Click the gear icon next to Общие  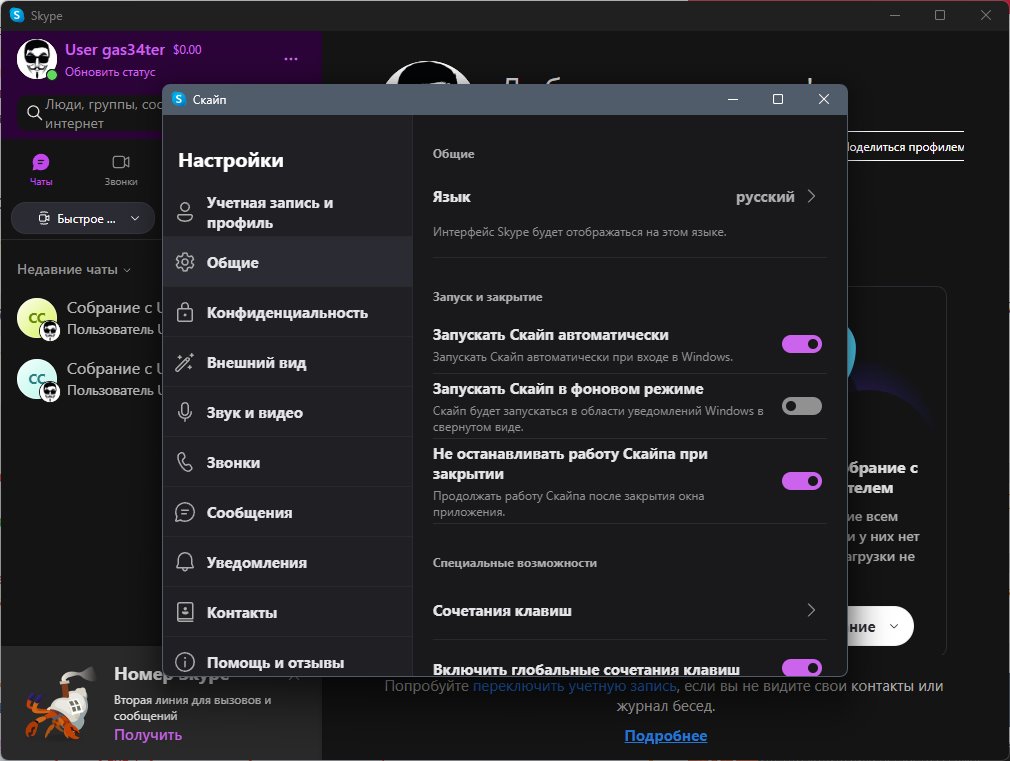pyautogui.click(x=184, y=263)
